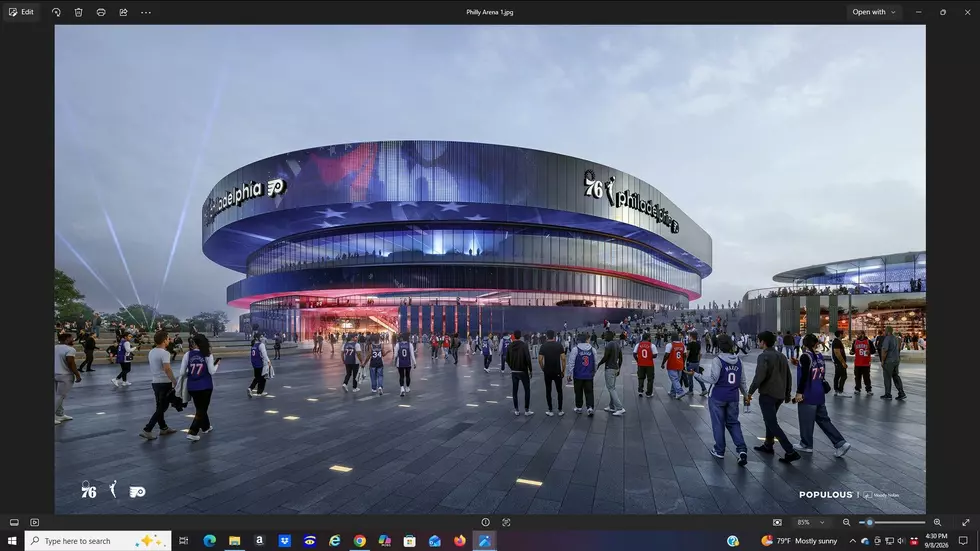The width and height of the screenshot is (980, 551).
Task: Click the Philly Arena 1.jpg title text
Action: 489,12
